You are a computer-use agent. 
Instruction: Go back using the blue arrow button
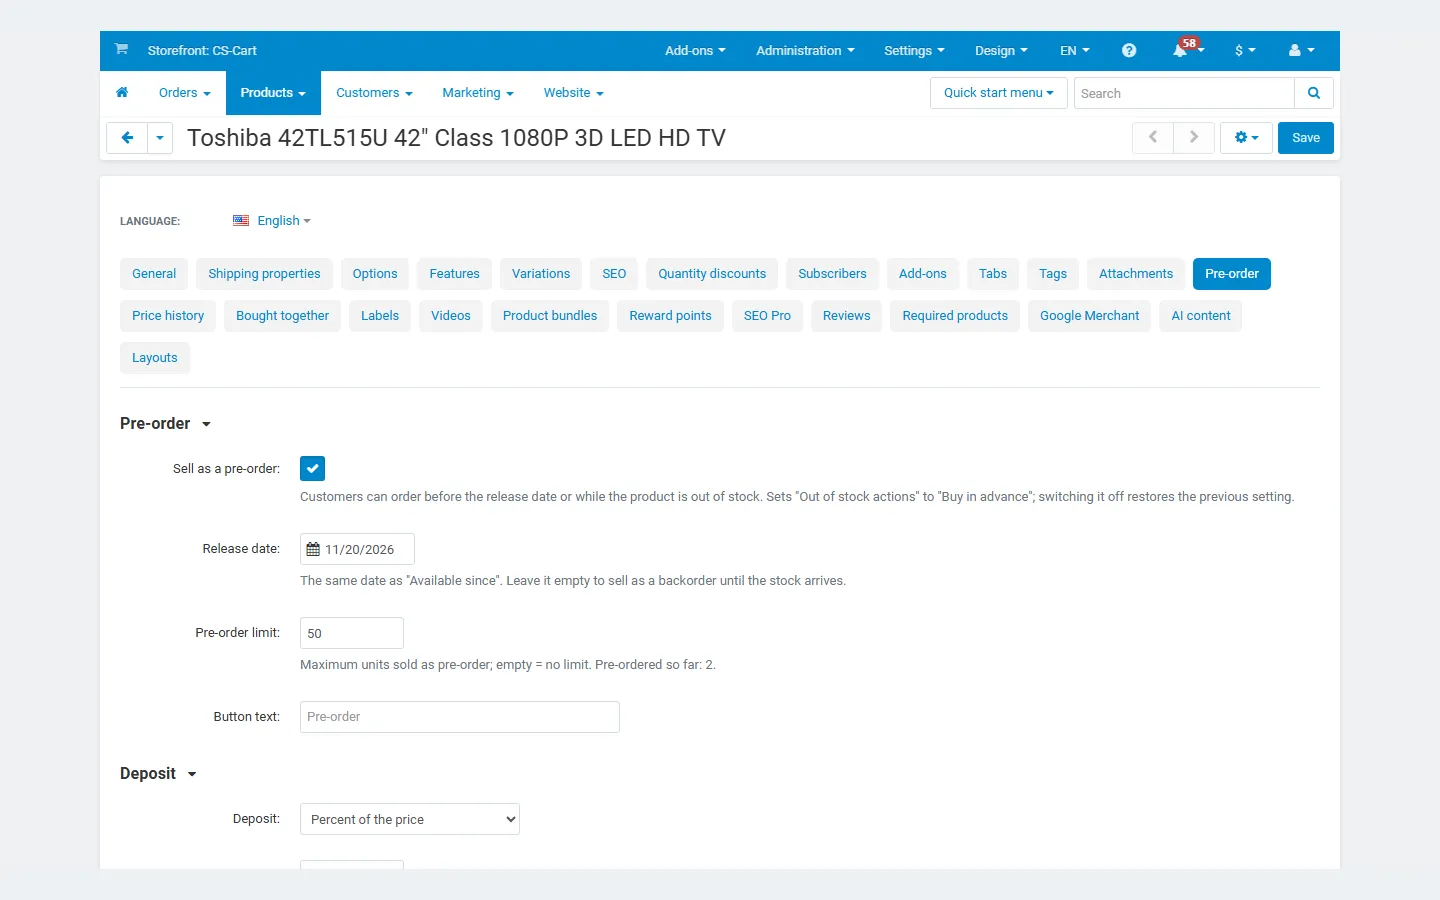click(127, 138)
